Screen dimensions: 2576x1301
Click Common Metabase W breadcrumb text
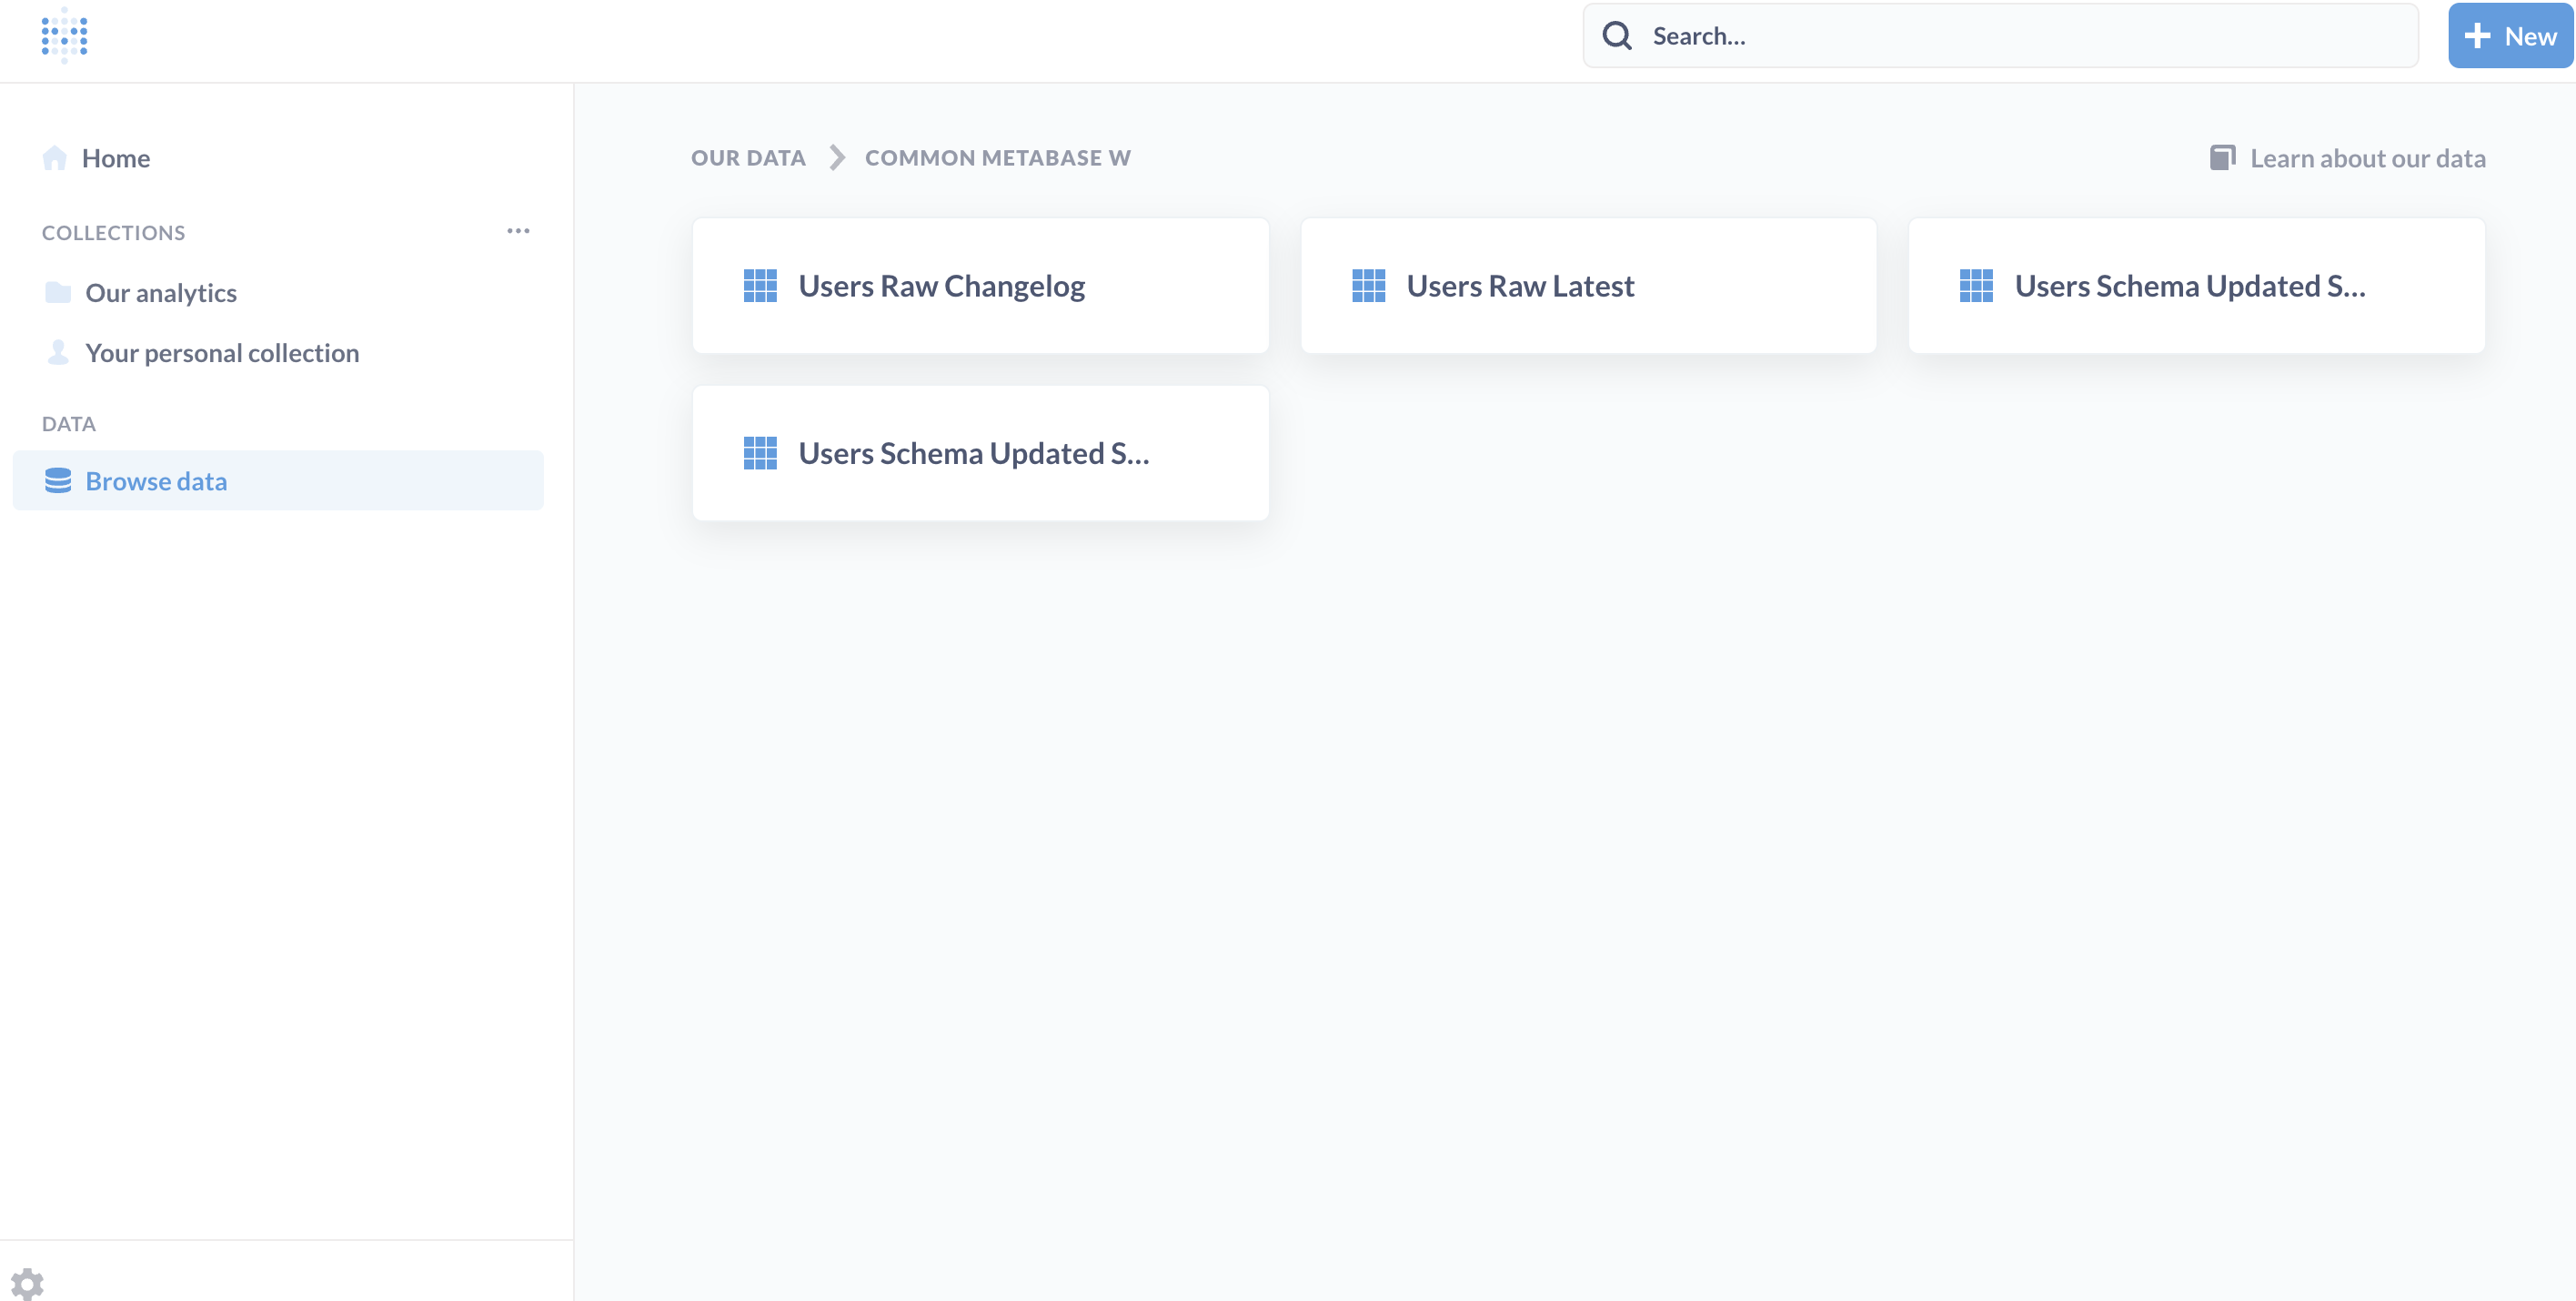click(997, 158)
